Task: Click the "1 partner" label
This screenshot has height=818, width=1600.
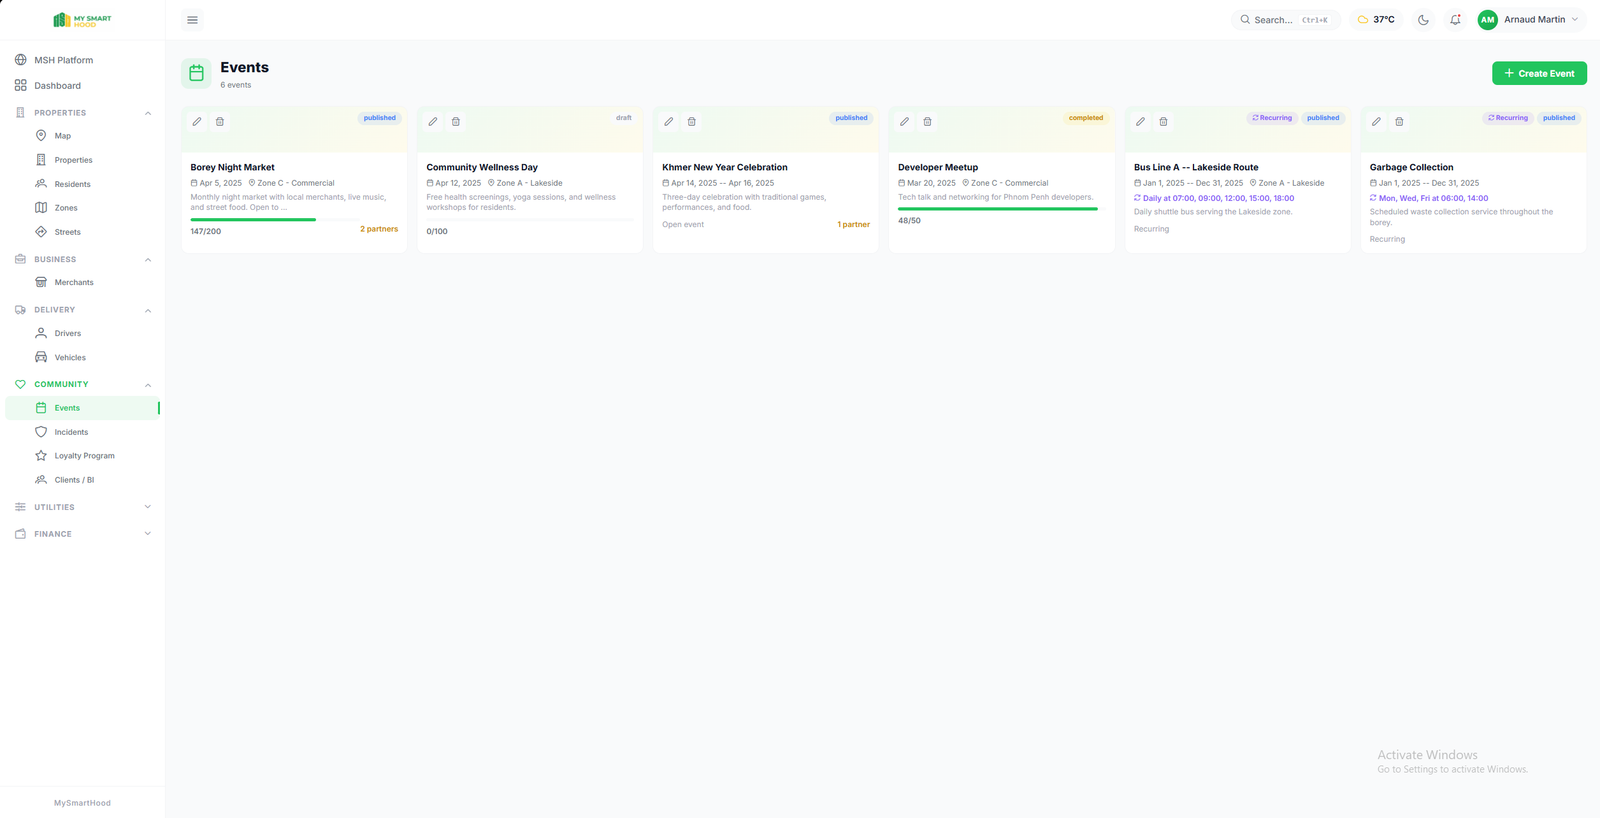Action: pyautogui.click(x=853, y=225)
